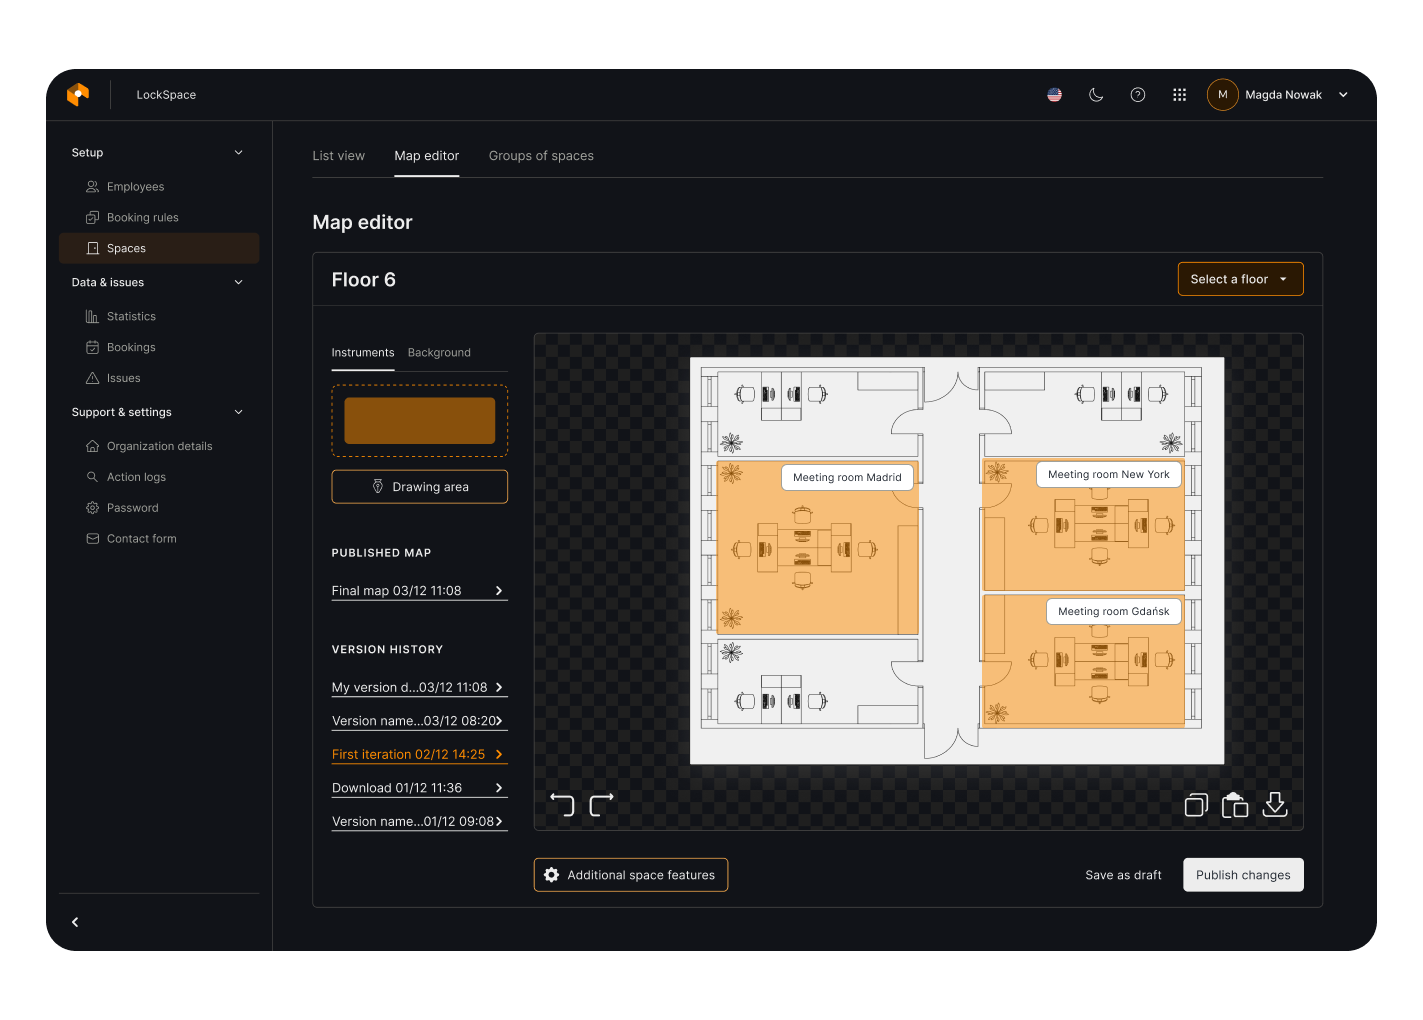This screenshot has height=1020, width=1423.
Task: Click the Spaces door icon
Action: click(92, 249)
